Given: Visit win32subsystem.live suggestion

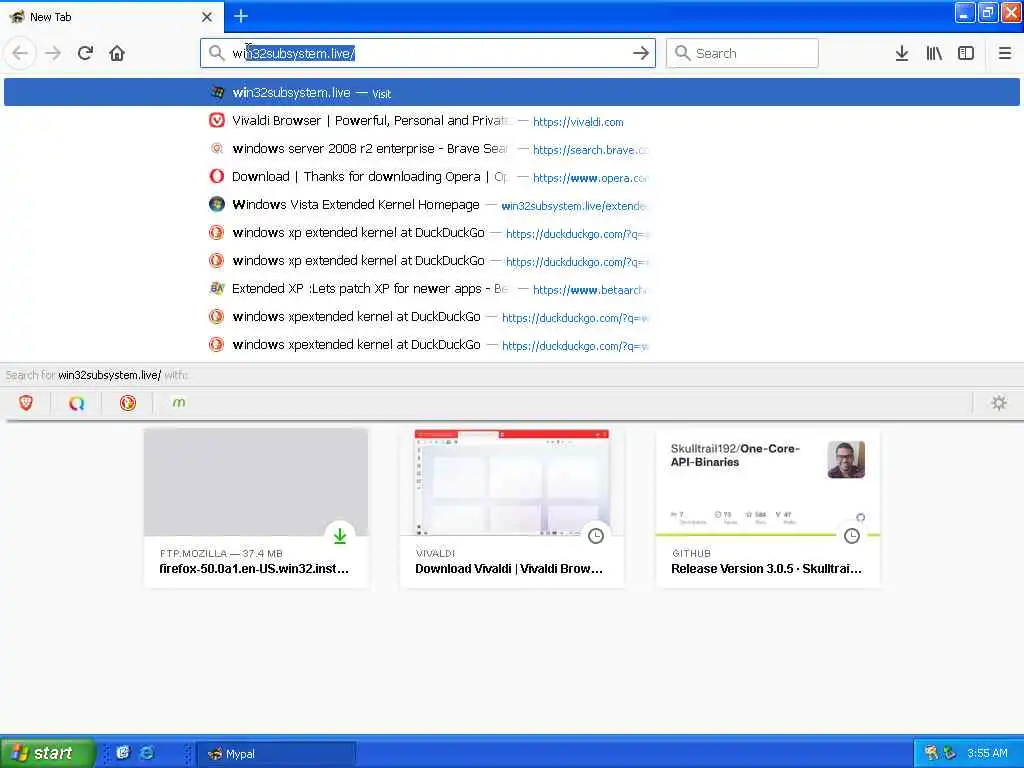Looking at the screenshot, I should pos(512,92).
